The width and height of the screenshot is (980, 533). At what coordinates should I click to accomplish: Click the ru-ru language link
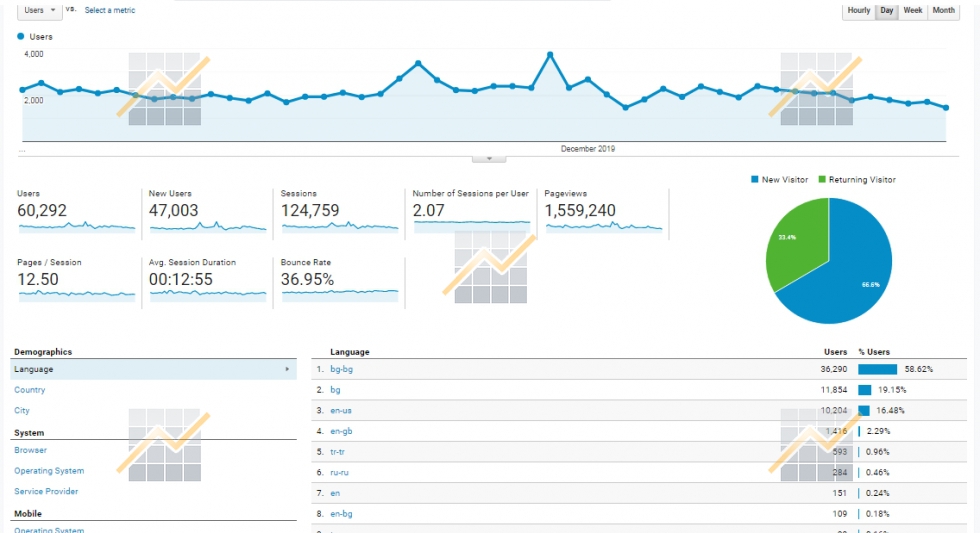click(339, 472)
